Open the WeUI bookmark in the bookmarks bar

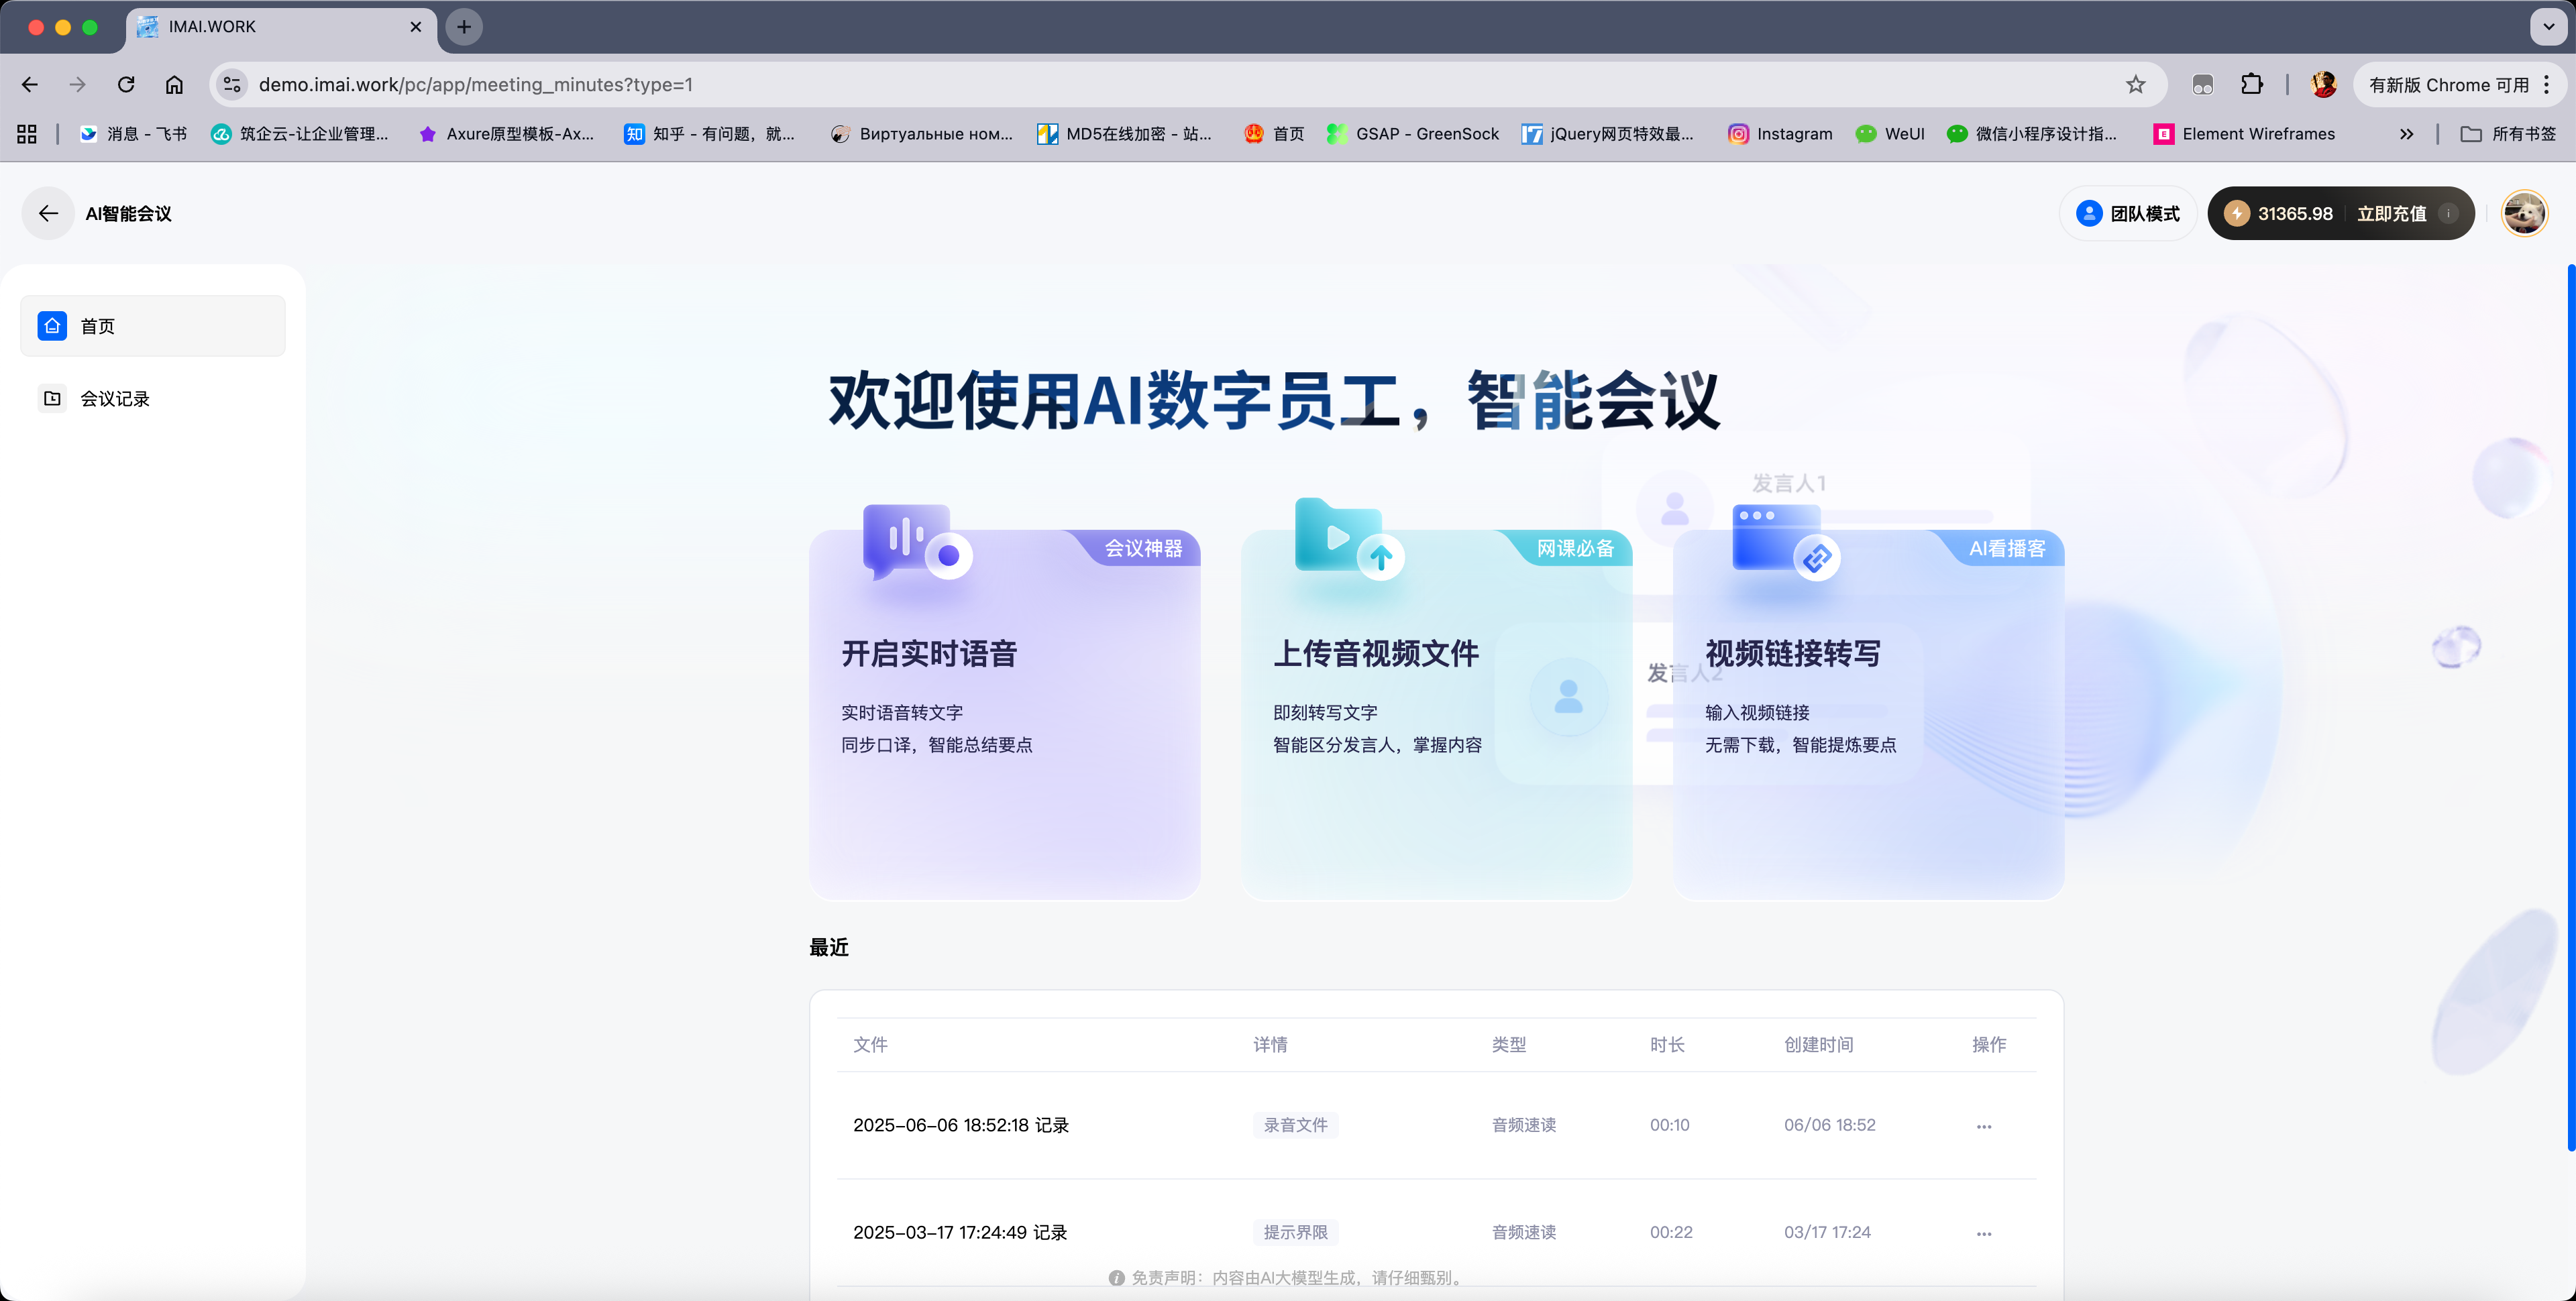(1889, 133)
